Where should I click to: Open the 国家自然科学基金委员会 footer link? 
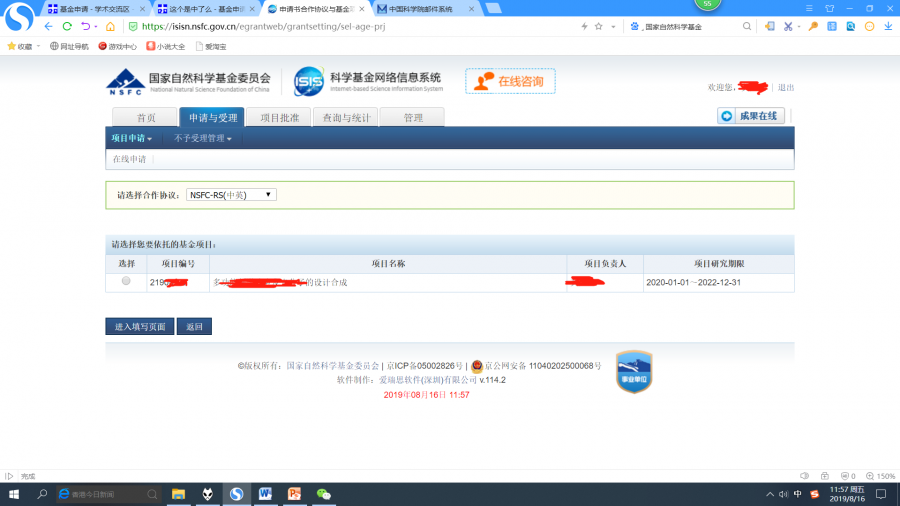tap(333, 366)
